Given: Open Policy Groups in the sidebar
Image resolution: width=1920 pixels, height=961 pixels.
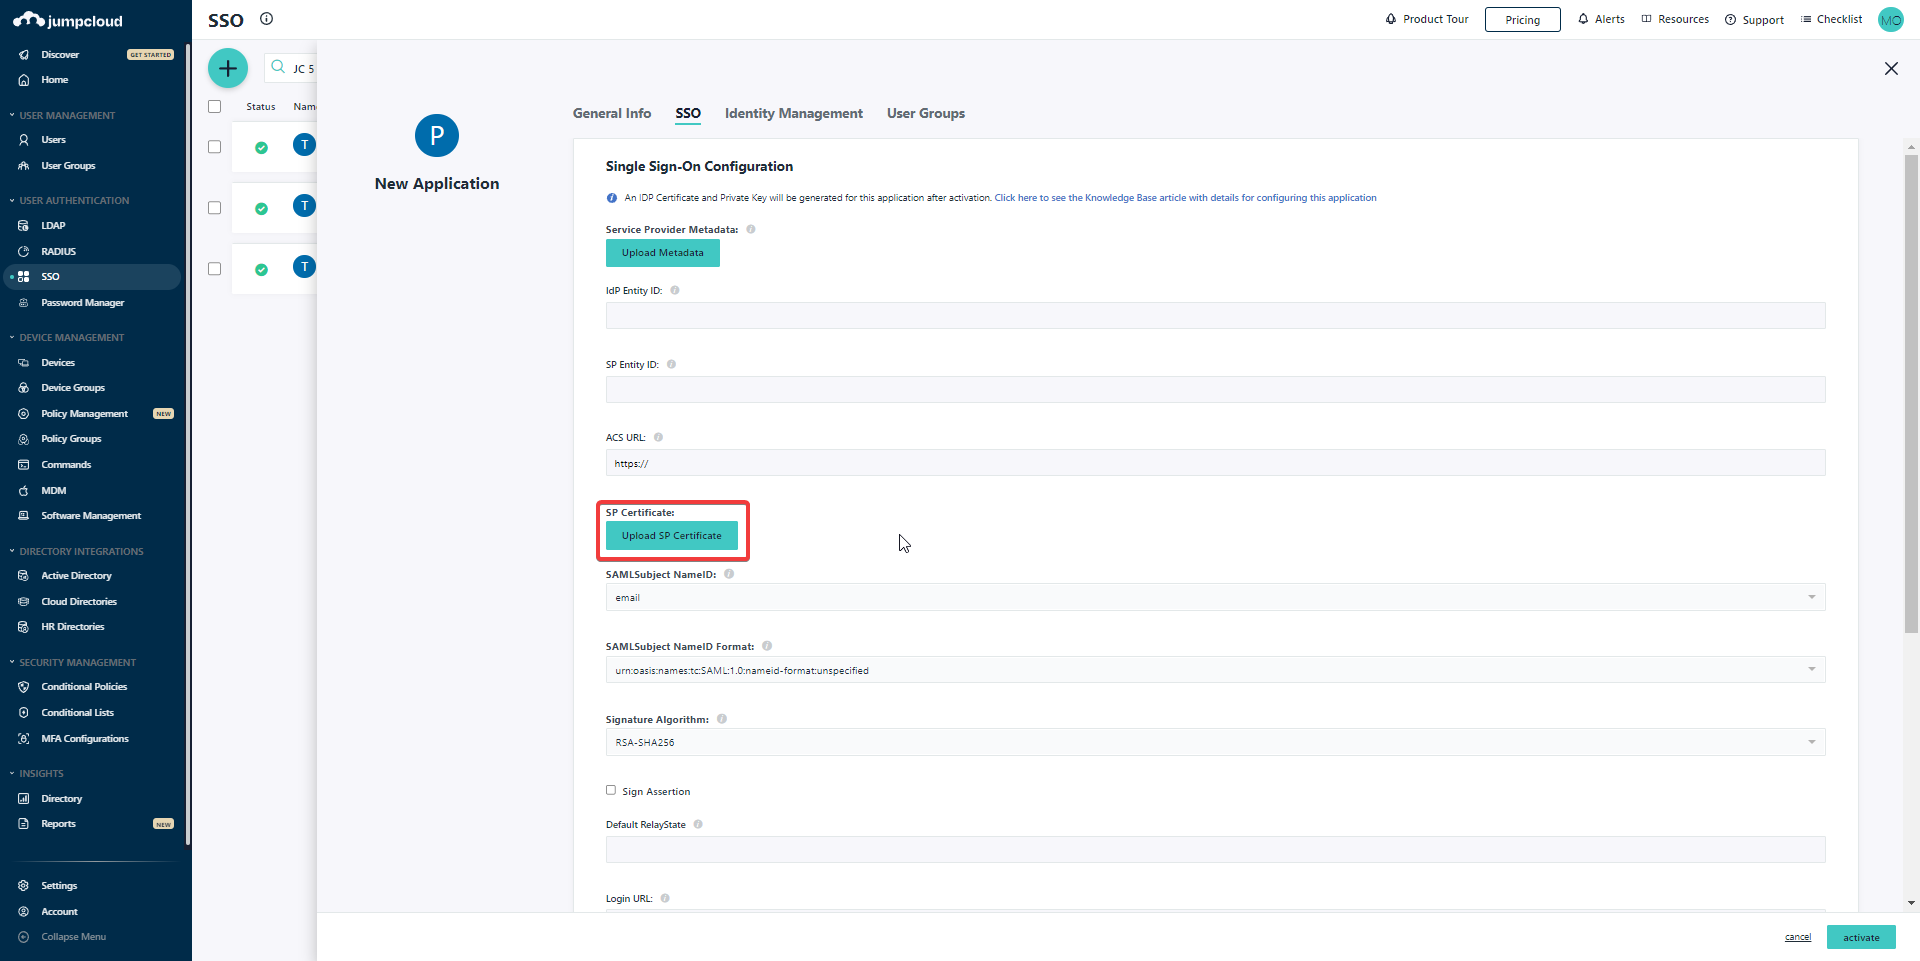Looking at the screenshot, I should point(71,439).
